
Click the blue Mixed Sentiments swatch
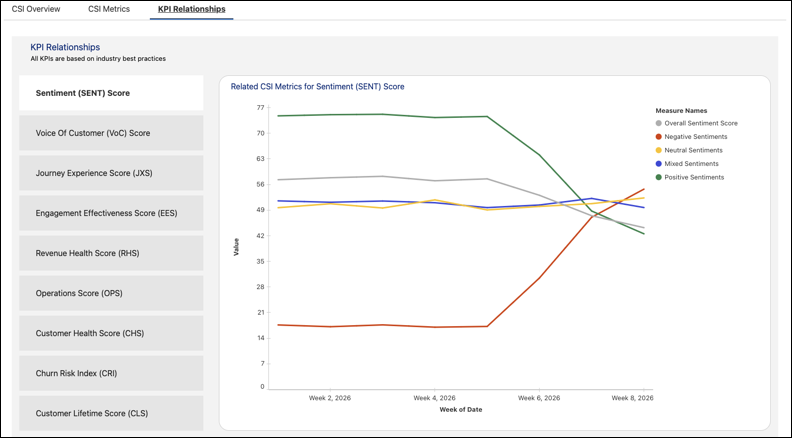point(659,164)
